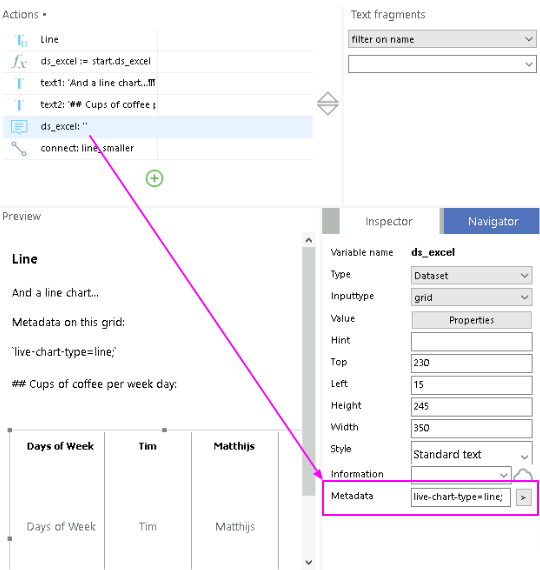Screen dimensions: 540x570
Task: Click '## Cups of coffee per week day:' text
Action: coord(95,384)
